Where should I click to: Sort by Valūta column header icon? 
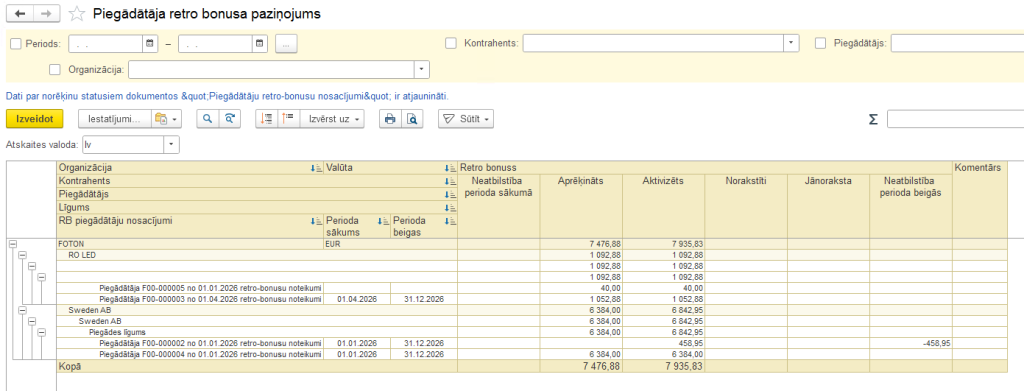coord(450,168)
